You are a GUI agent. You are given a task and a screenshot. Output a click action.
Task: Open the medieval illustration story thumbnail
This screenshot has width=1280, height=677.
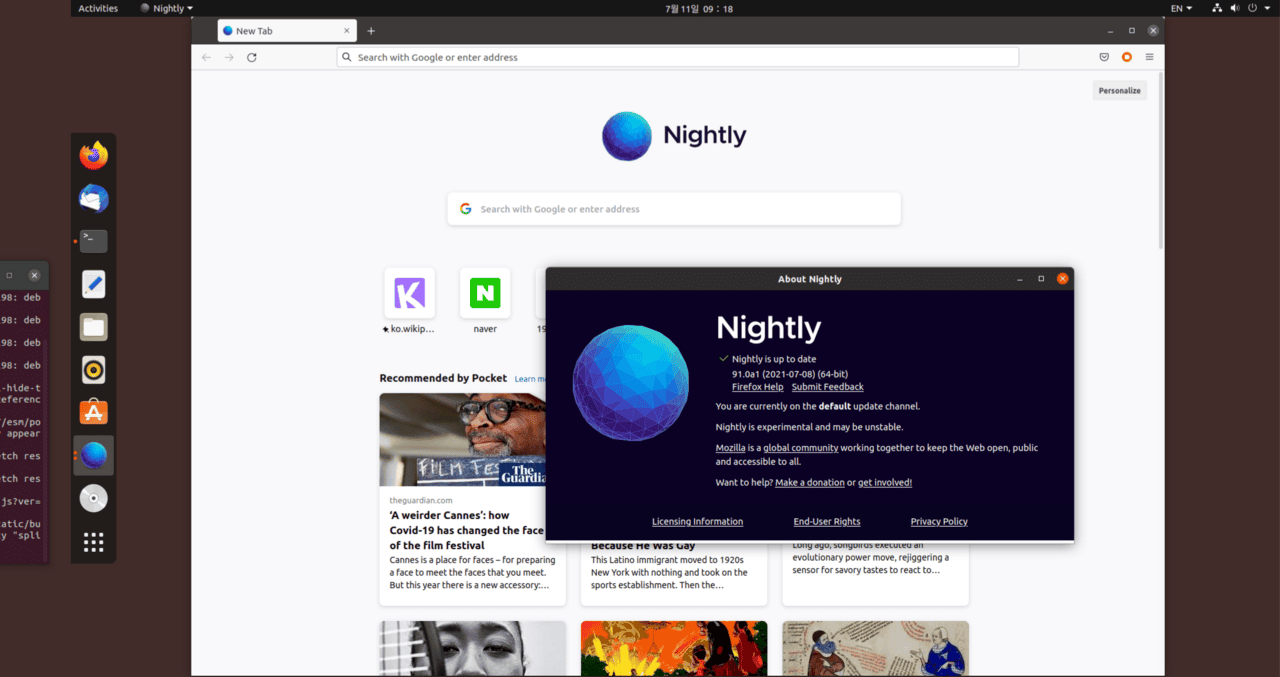pyautogui.click(x=875, y=649)
